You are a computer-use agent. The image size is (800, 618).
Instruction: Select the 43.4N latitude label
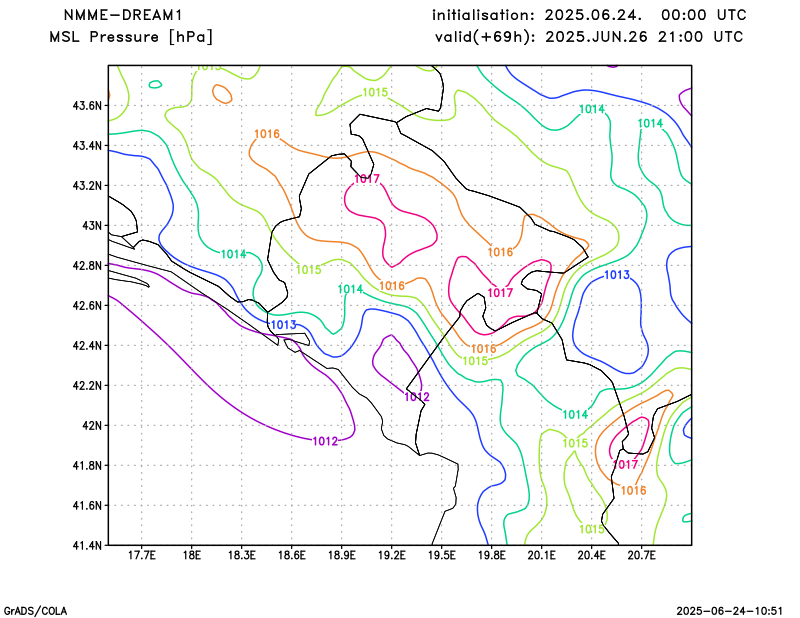88,146
